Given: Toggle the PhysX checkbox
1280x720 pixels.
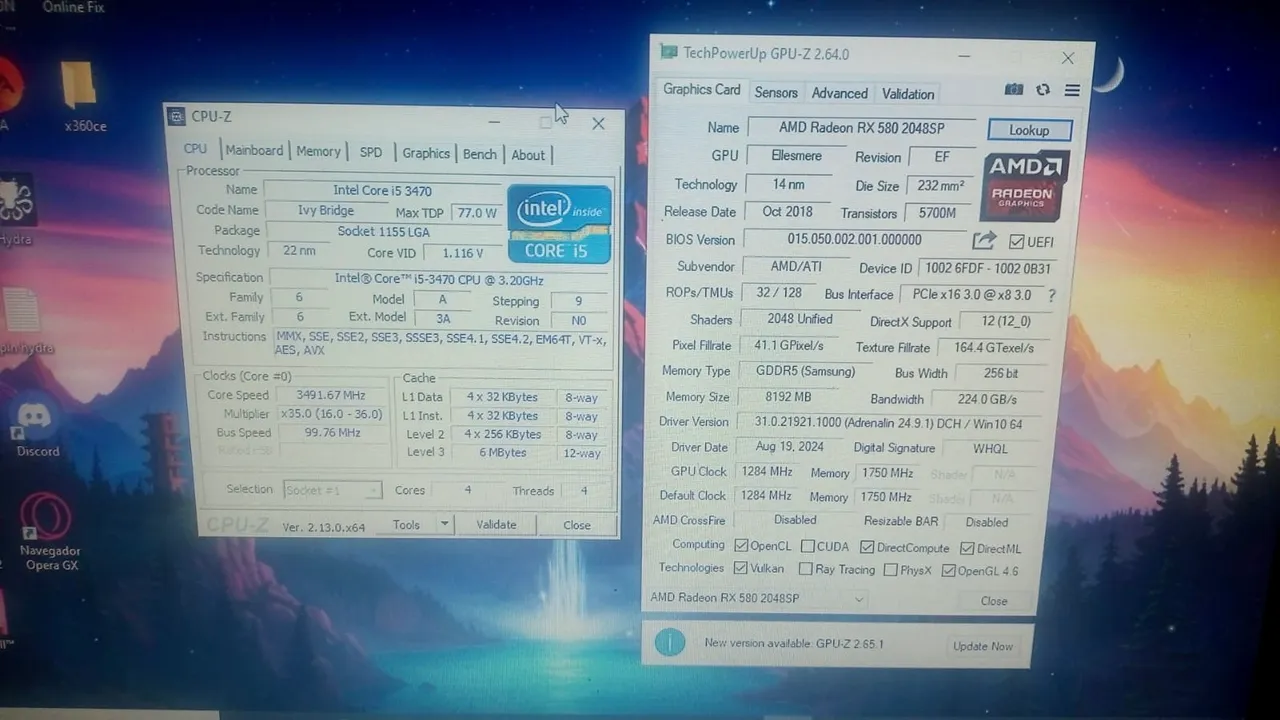Looking at the screenshot, I should [891, 570].
